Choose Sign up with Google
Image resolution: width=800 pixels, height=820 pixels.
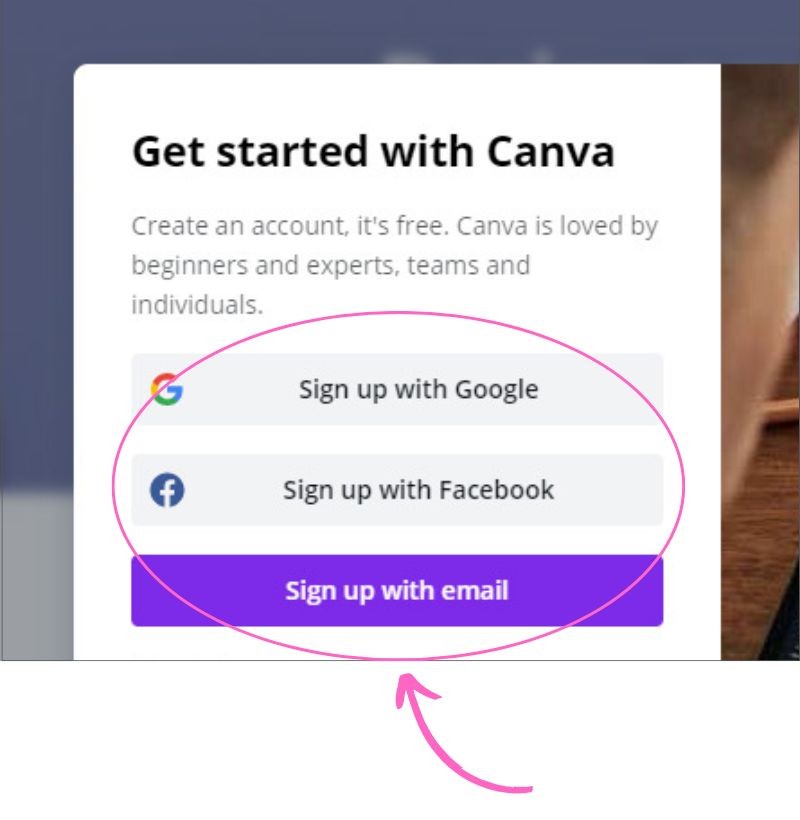pos(397,390)
